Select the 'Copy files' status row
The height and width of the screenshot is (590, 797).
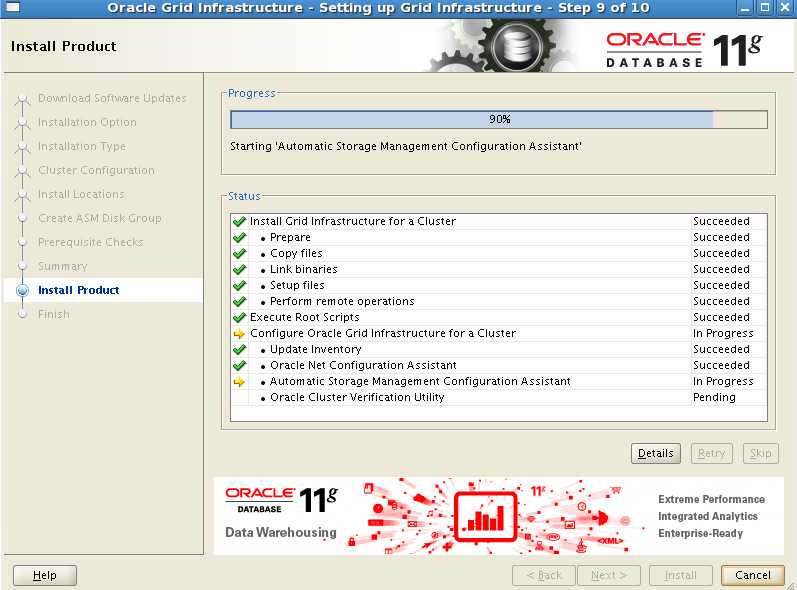tap(499, 253)
